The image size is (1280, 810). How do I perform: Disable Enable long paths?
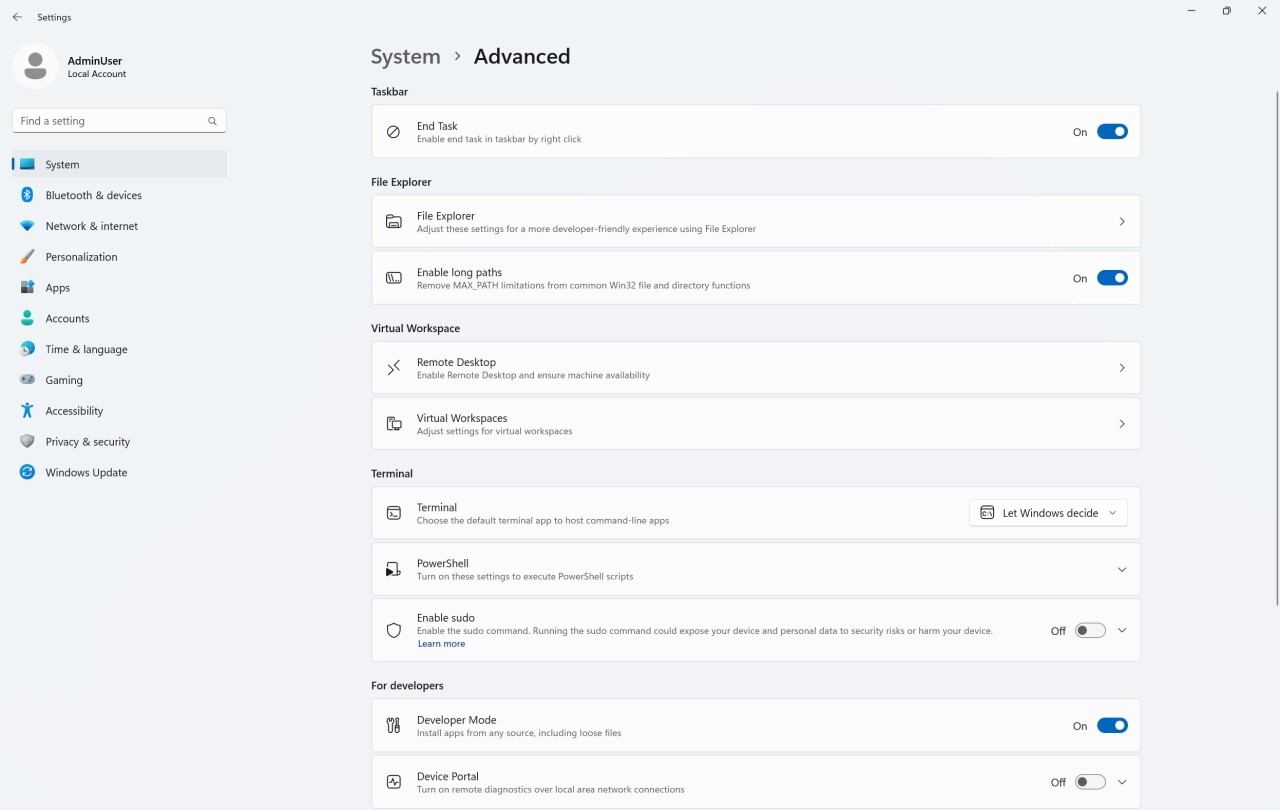tap(1112, 277)
